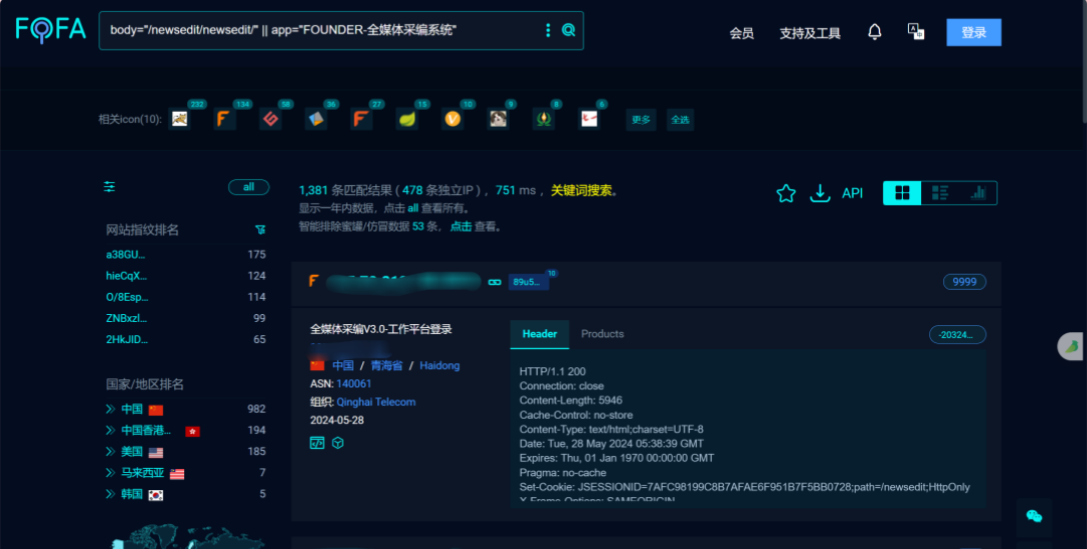Screen dimensions: 1087x549
Task: Toggle the sidebar 'all' pill
Action: click(248, 186)
